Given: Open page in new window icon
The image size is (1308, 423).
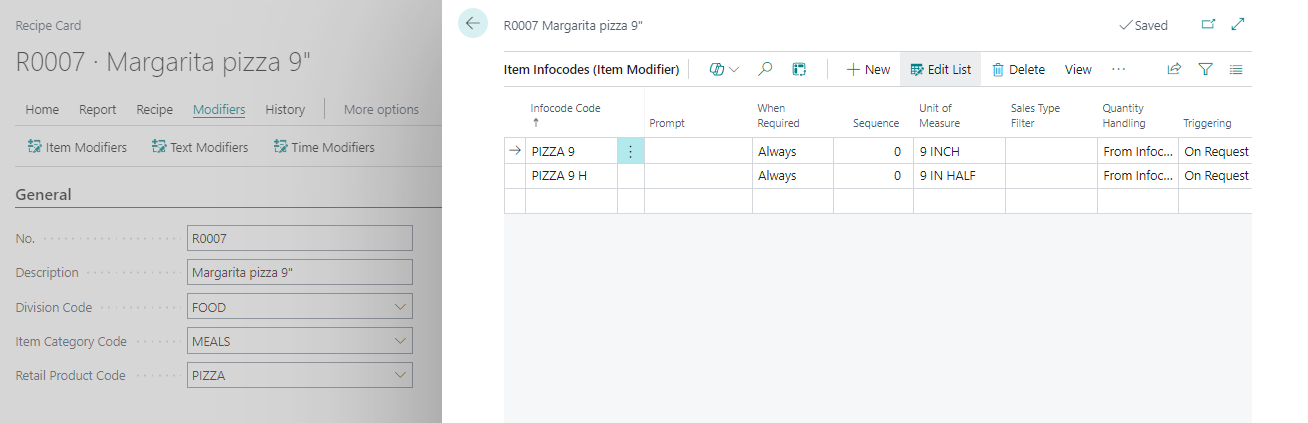Looking at the screenshot, I should tap(1208, 25).
